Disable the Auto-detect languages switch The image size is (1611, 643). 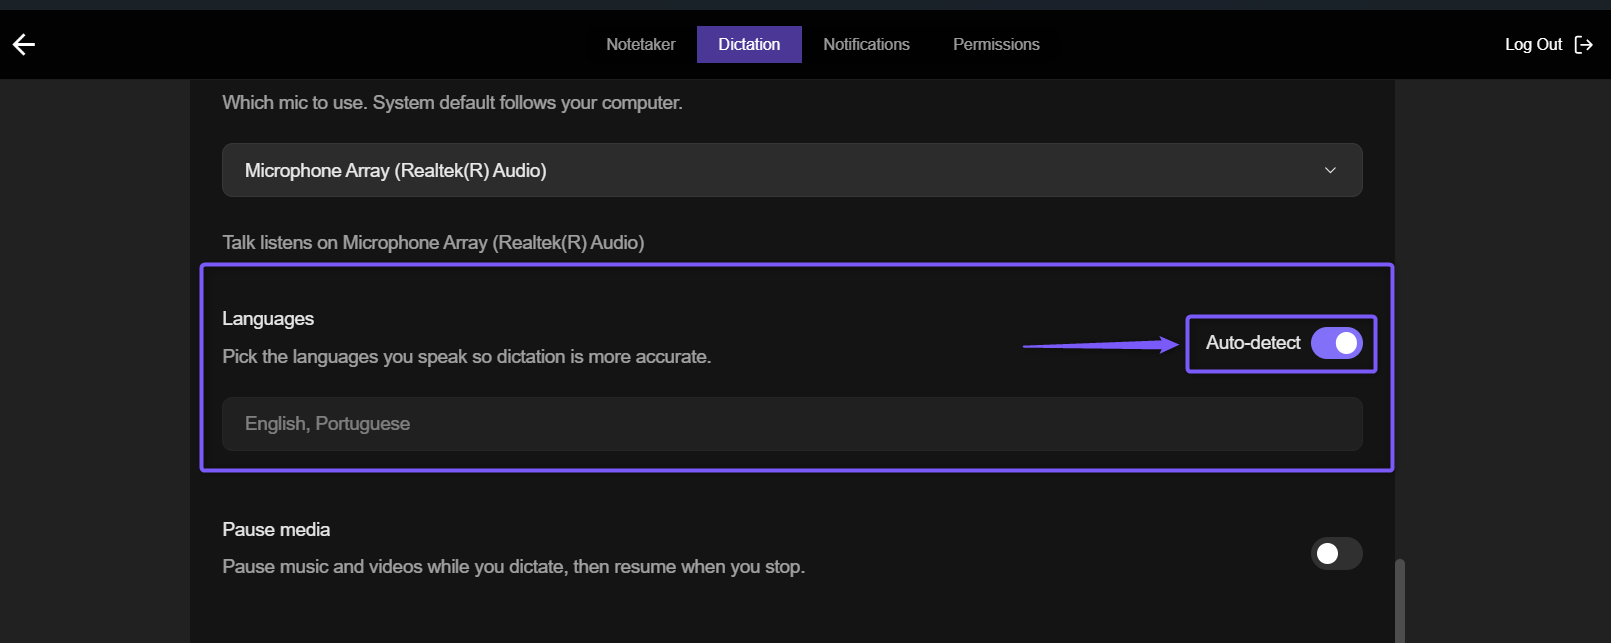coord(1337,343)
